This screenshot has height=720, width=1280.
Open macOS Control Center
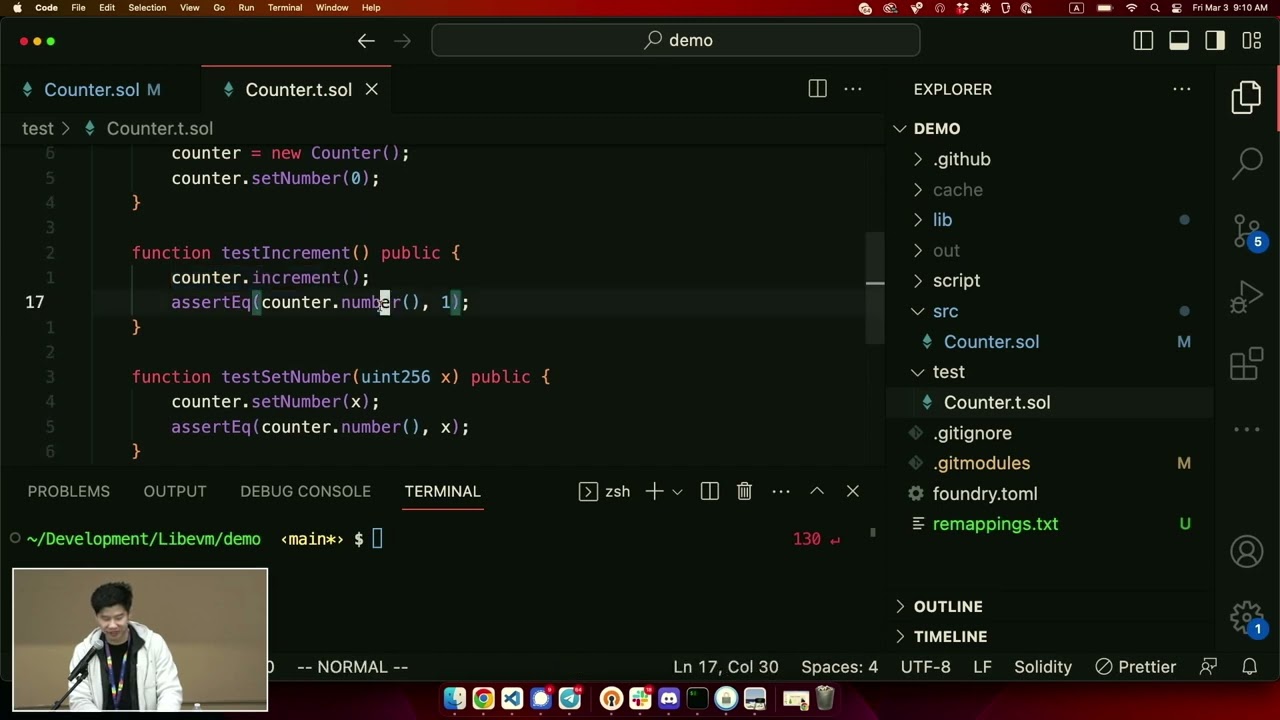pos(1177,8)
